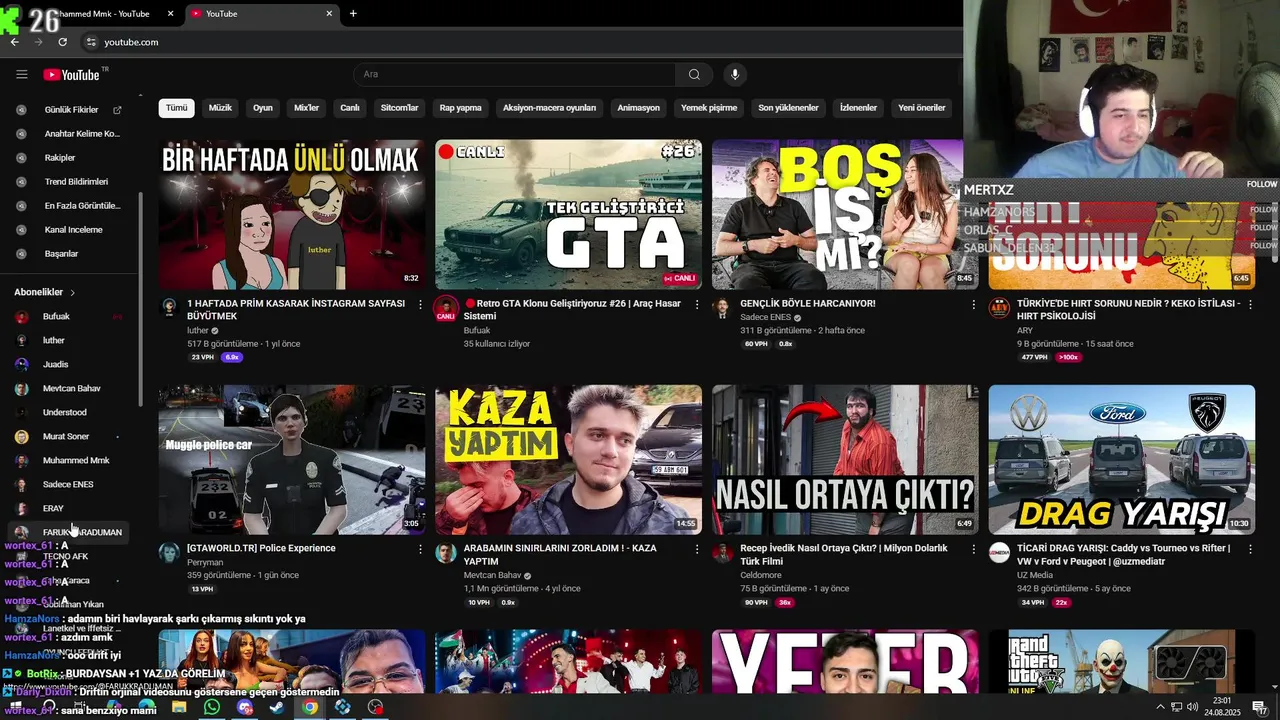Open the Bufuak live channel avatar
The height and width of the screenshot is (720, 1280).
(446, 309)
